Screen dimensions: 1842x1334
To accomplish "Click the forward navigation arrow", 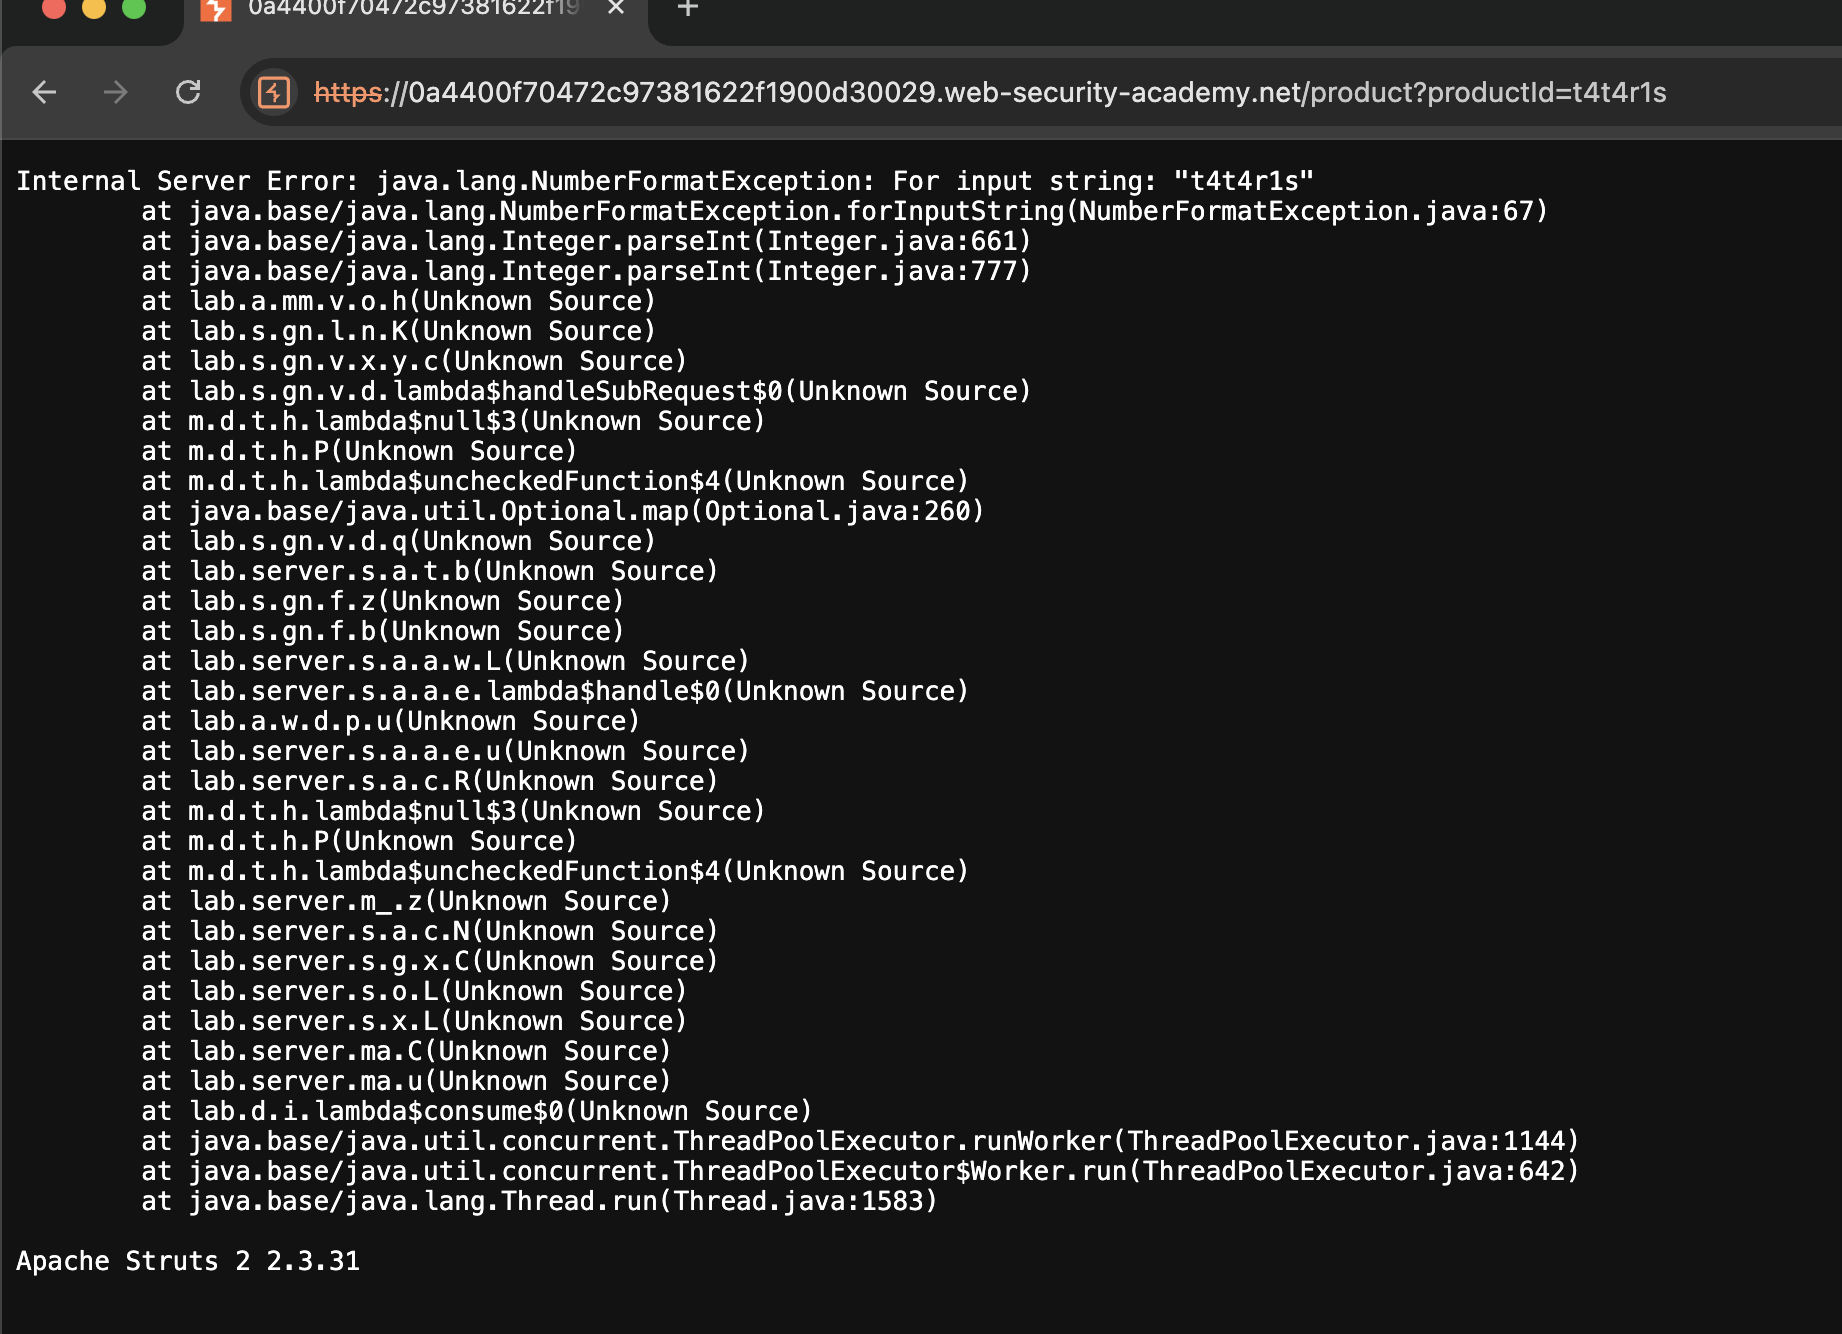I will pyautogui.click(x=116, y=93).
